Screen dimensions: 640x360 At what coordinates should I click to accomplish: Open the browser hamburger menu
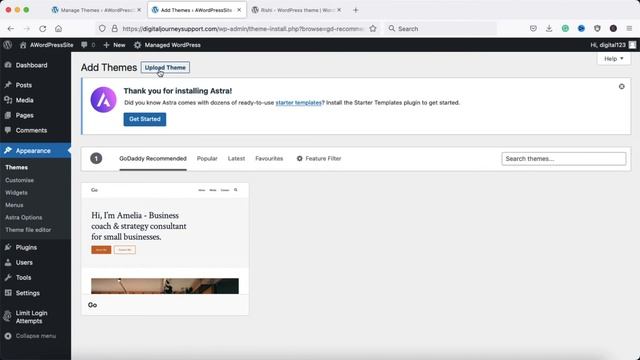click(x=629, y=29)
